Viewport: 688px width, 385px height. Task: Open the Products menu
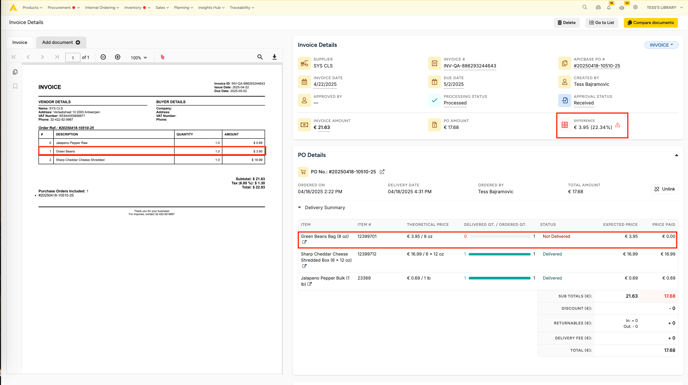(x=32, y=8)
